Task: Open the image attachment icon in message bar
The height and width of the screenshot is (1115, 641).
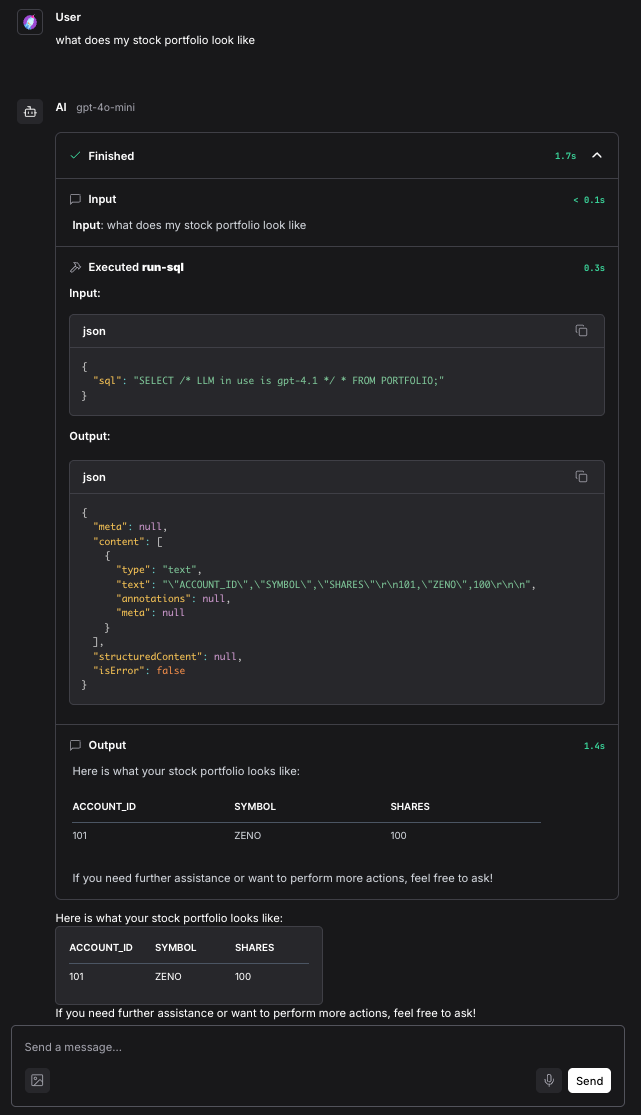Action: tap(37, 1080)
